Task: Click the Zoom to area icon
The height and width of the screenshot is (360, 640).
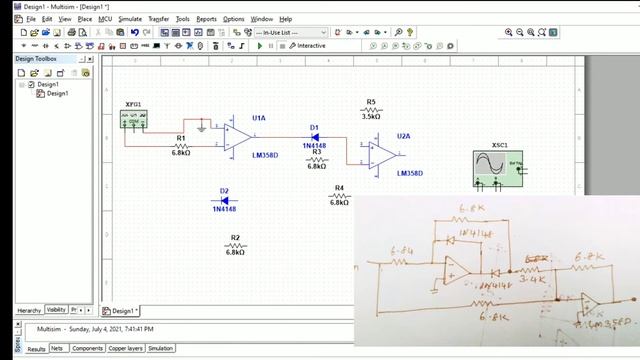Action: click(531, 32)
